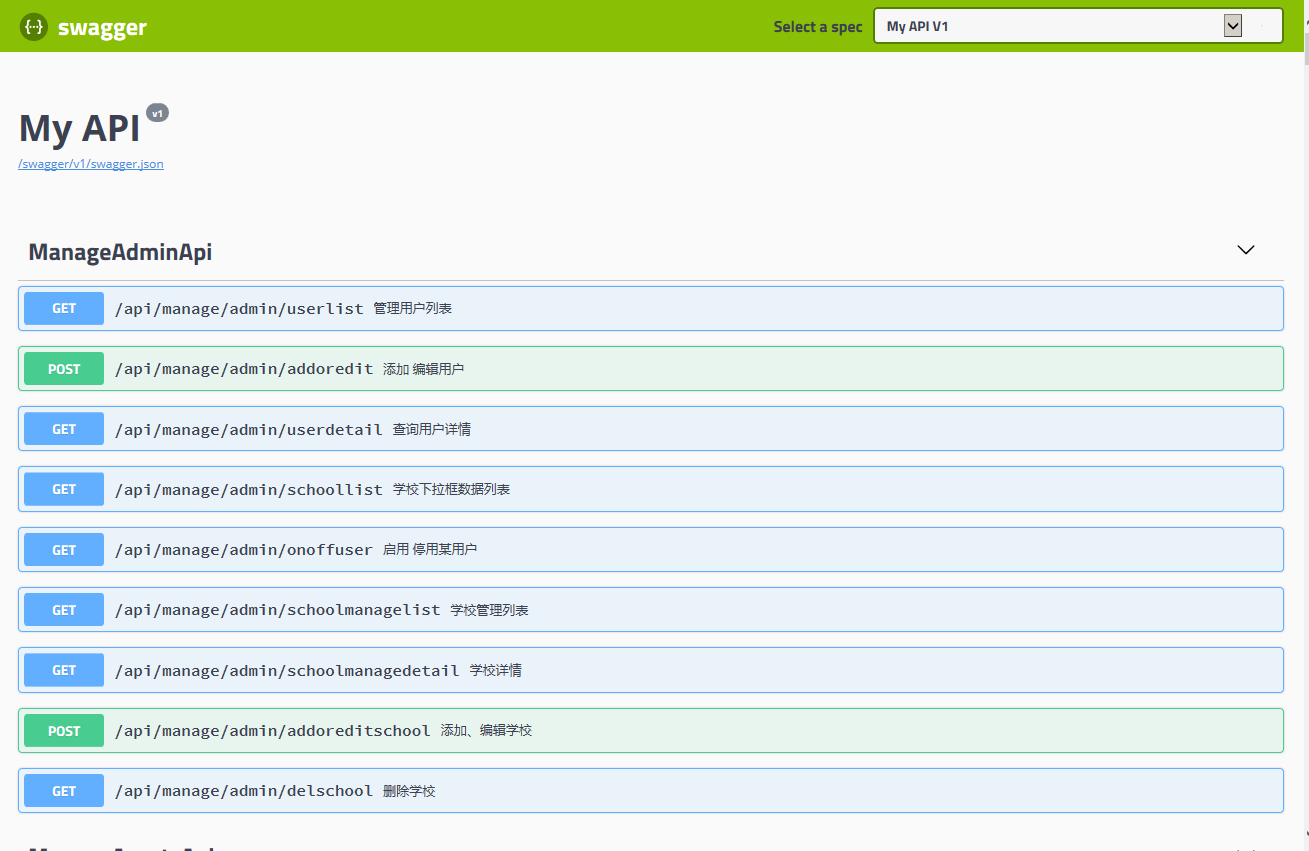The image size is (1309, 851).
Task: Click the spec dropdown arrow button
Action: (1233, 26)
